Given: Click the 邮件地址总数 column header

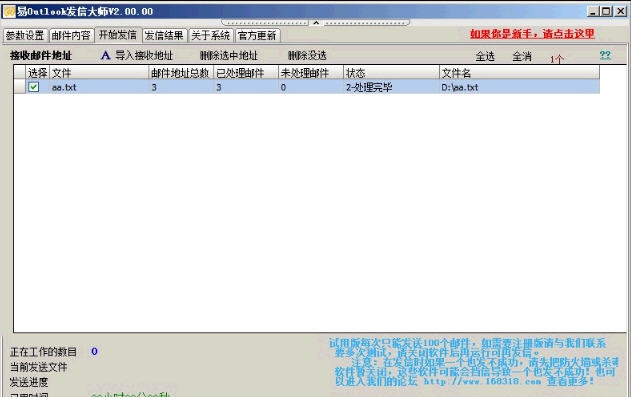Looking at the screenshot, I should click(x=181, y=73).
